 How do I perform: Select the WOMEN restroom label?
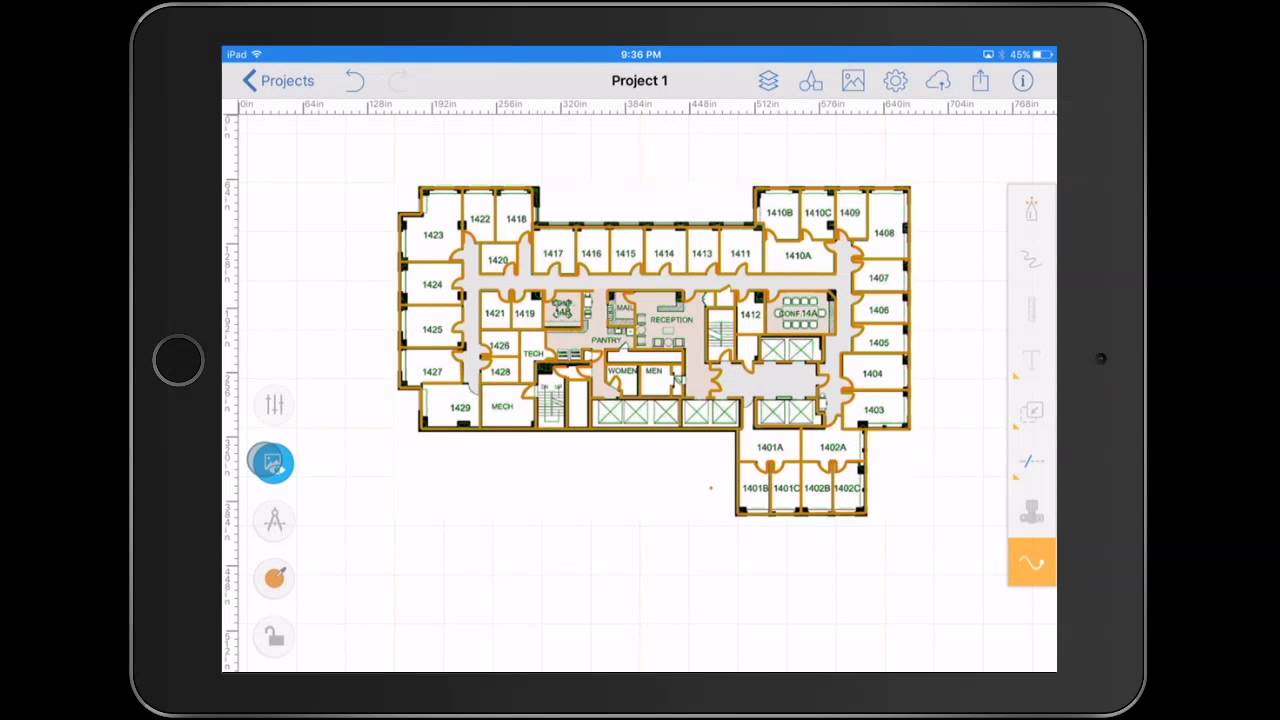pyautogui.click(x=622, y=371)
